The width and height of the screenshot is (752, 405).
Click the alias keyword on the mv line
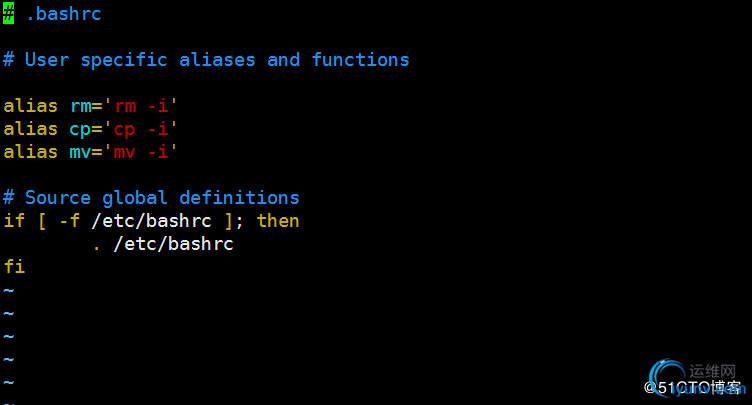[31, 152]
